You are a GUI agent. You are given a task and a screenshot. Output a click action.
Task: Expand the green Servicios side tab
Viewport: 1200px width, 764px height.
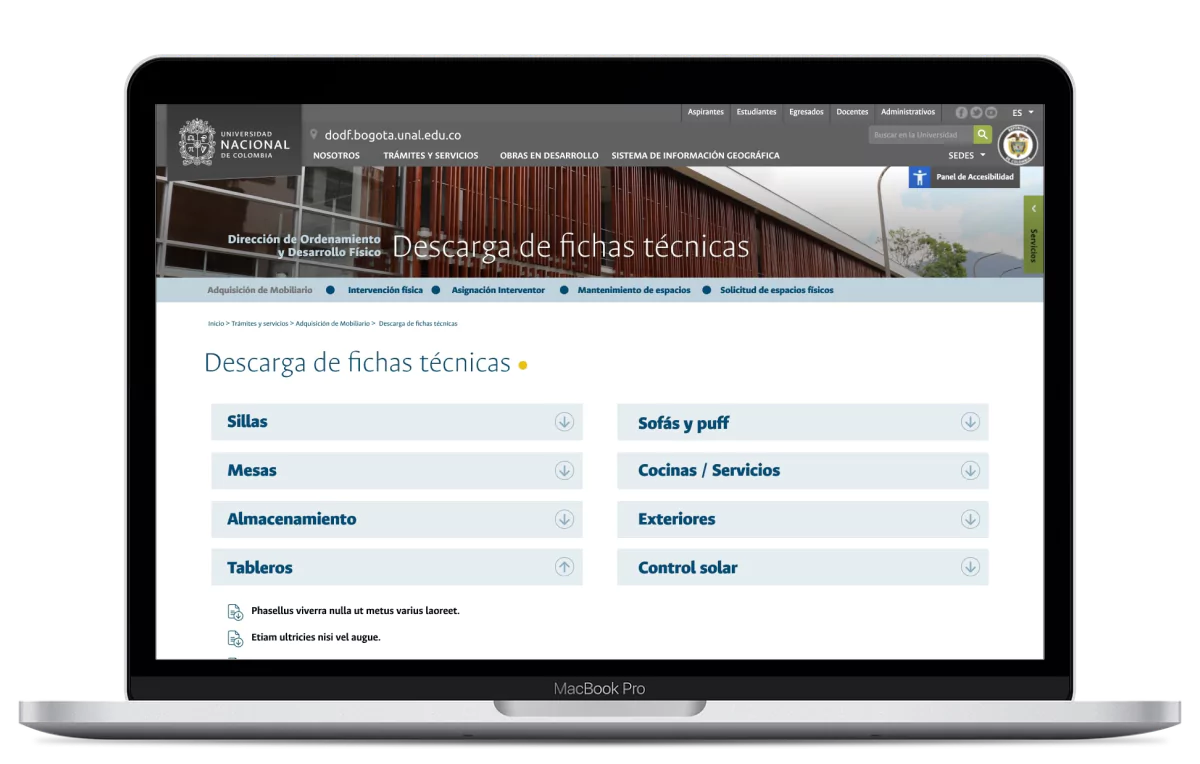coord(1033,234)
